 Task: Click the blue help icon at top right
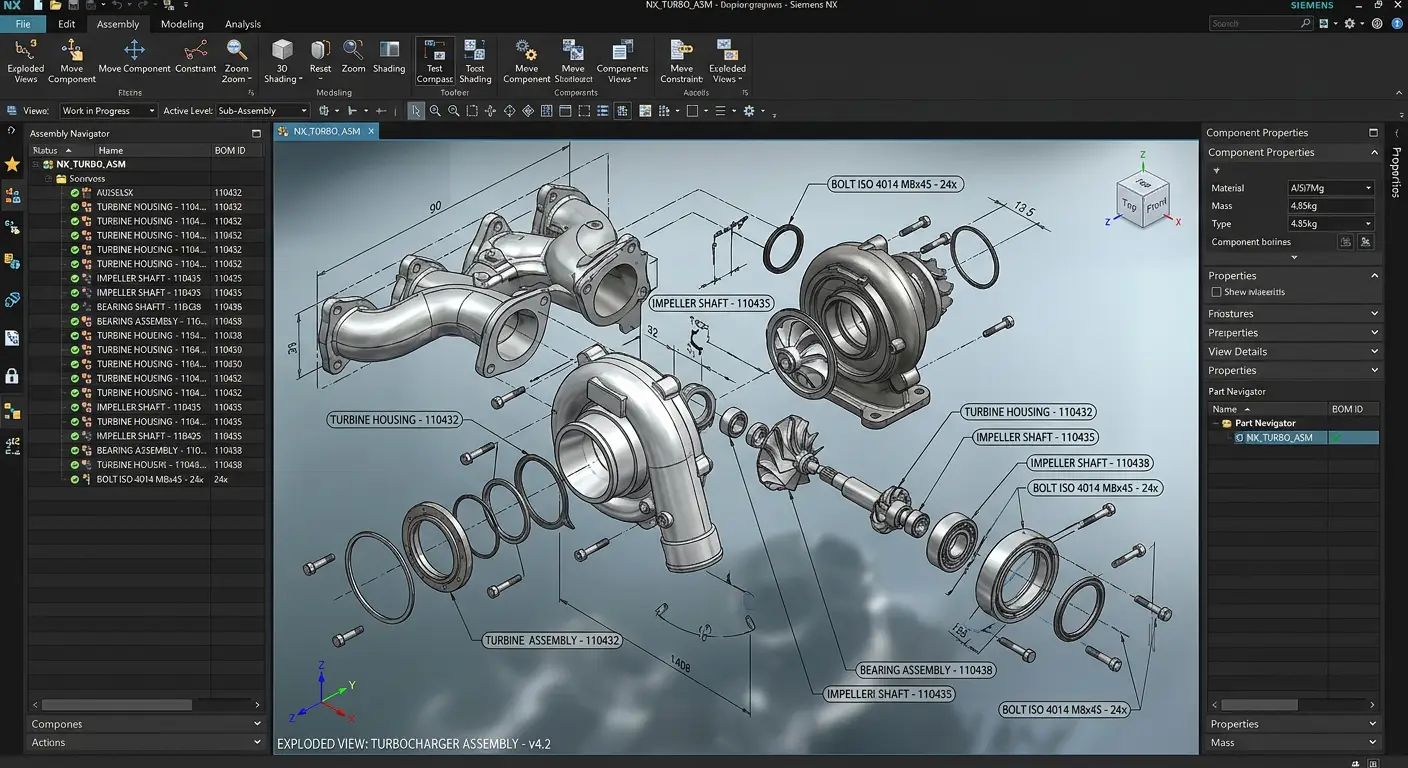1397,23
